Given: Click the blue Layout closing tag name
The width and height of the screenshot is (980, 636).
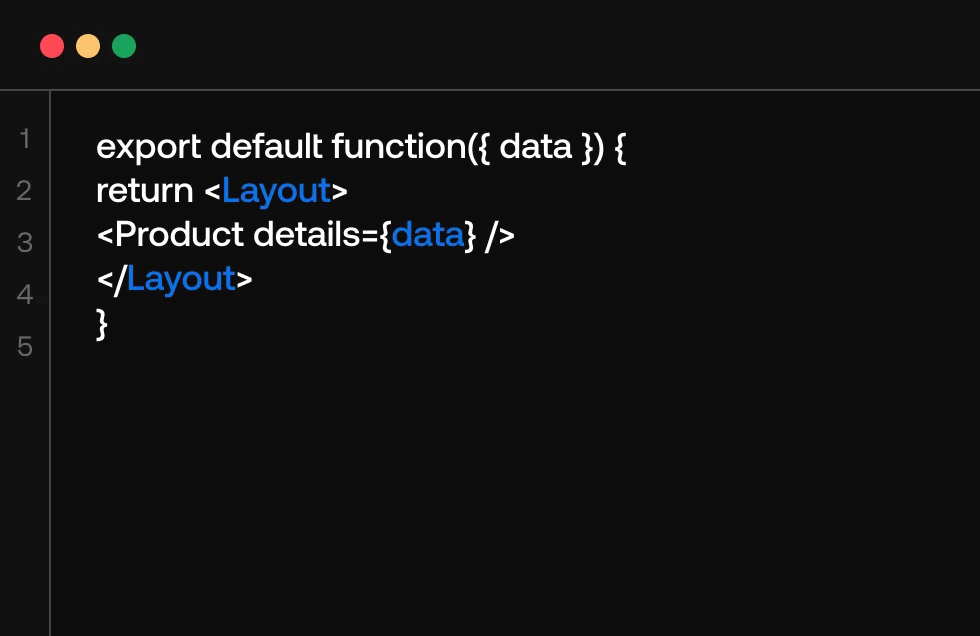Looking at the screenshot, I should click(181, 279).
